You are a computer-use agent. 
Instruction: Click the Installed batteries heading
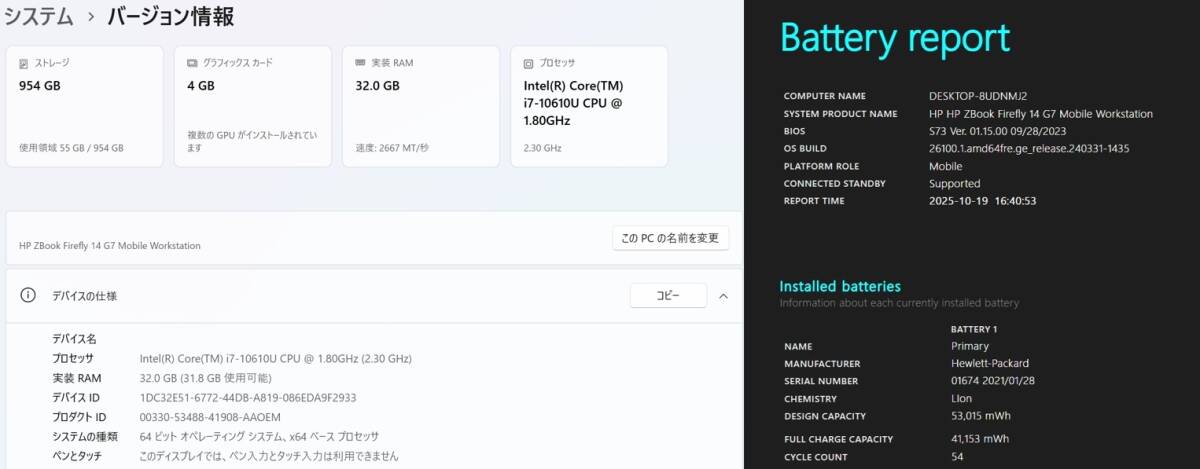pos(840,286)
